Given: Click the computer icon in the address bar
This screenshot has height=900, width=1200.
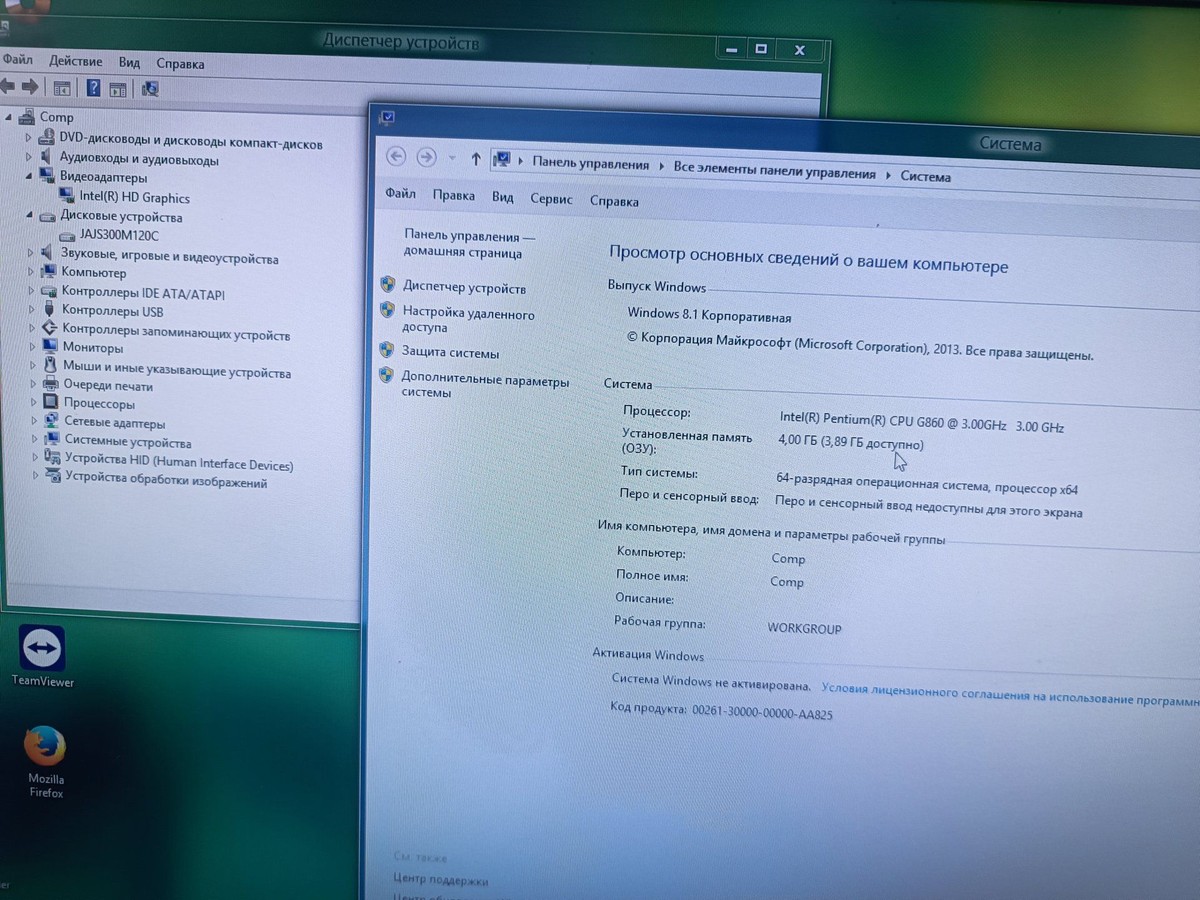Looking at the screenshot, I should click(503, 159).
